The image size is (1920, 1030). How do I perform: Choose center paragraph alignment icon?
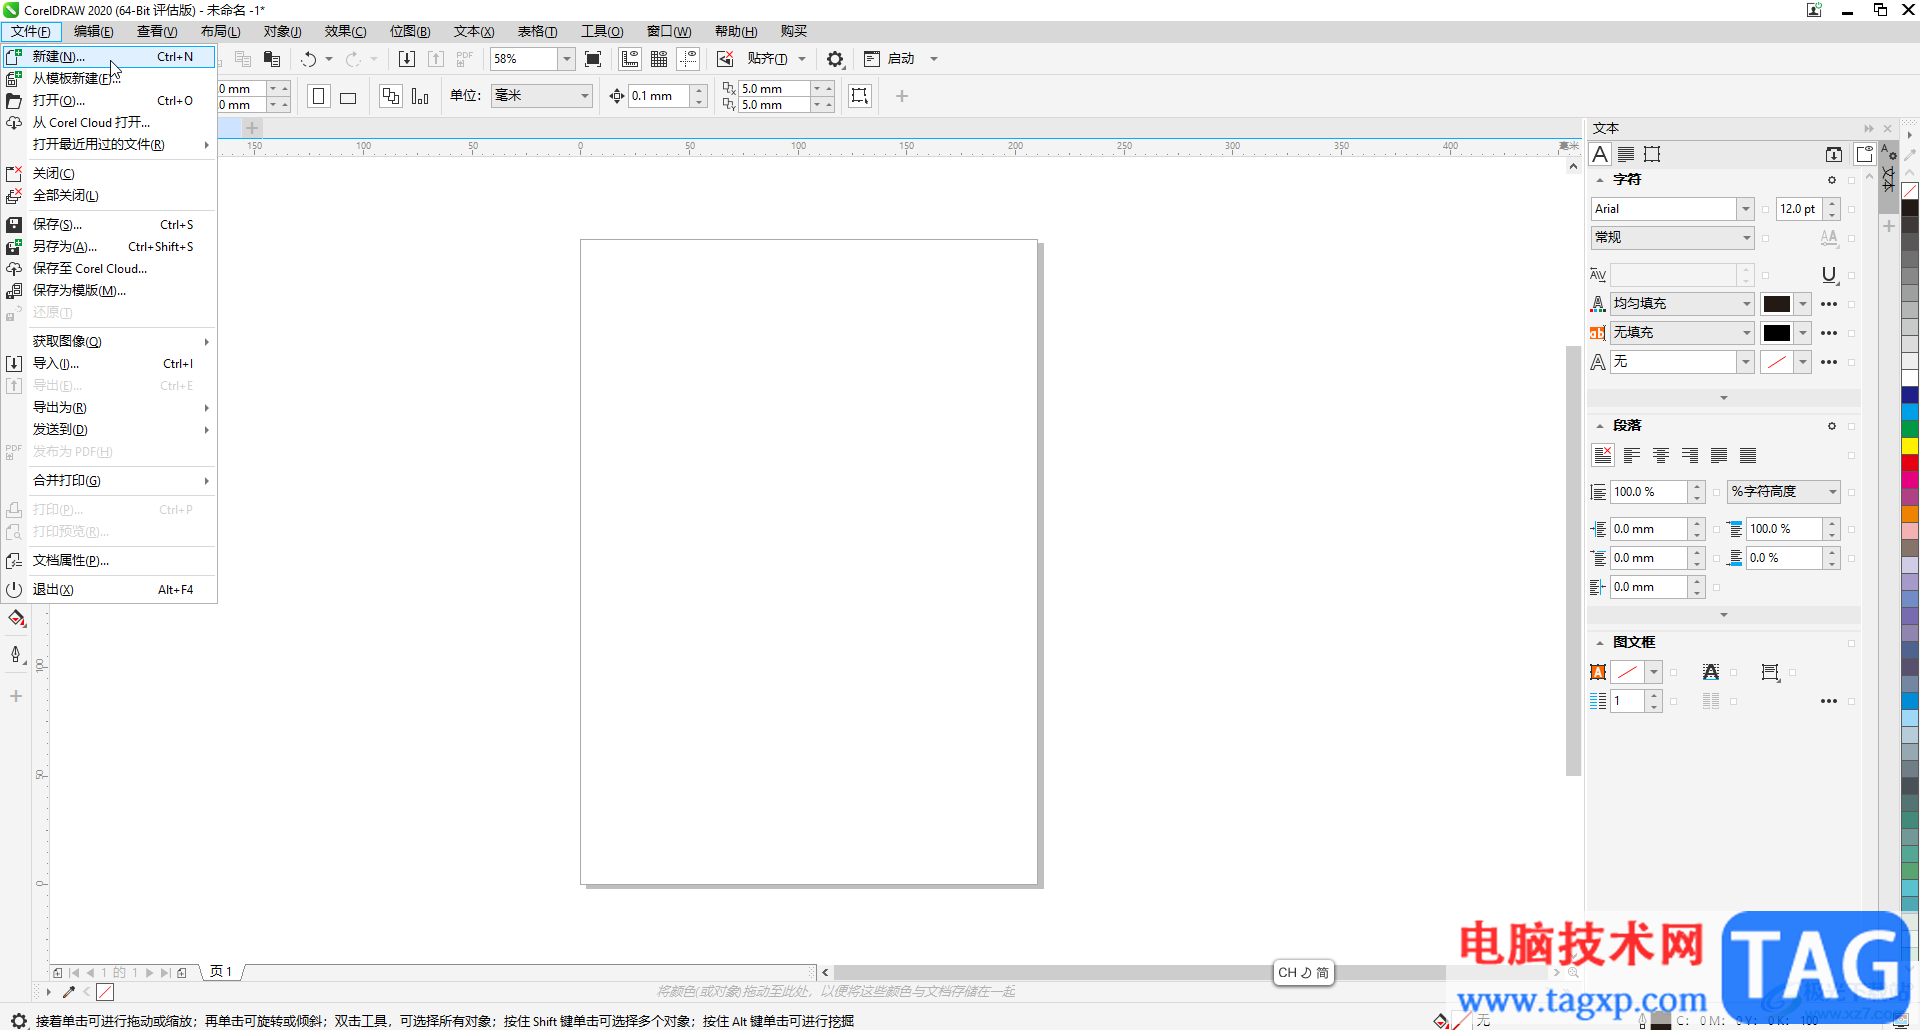[1661, 455]
